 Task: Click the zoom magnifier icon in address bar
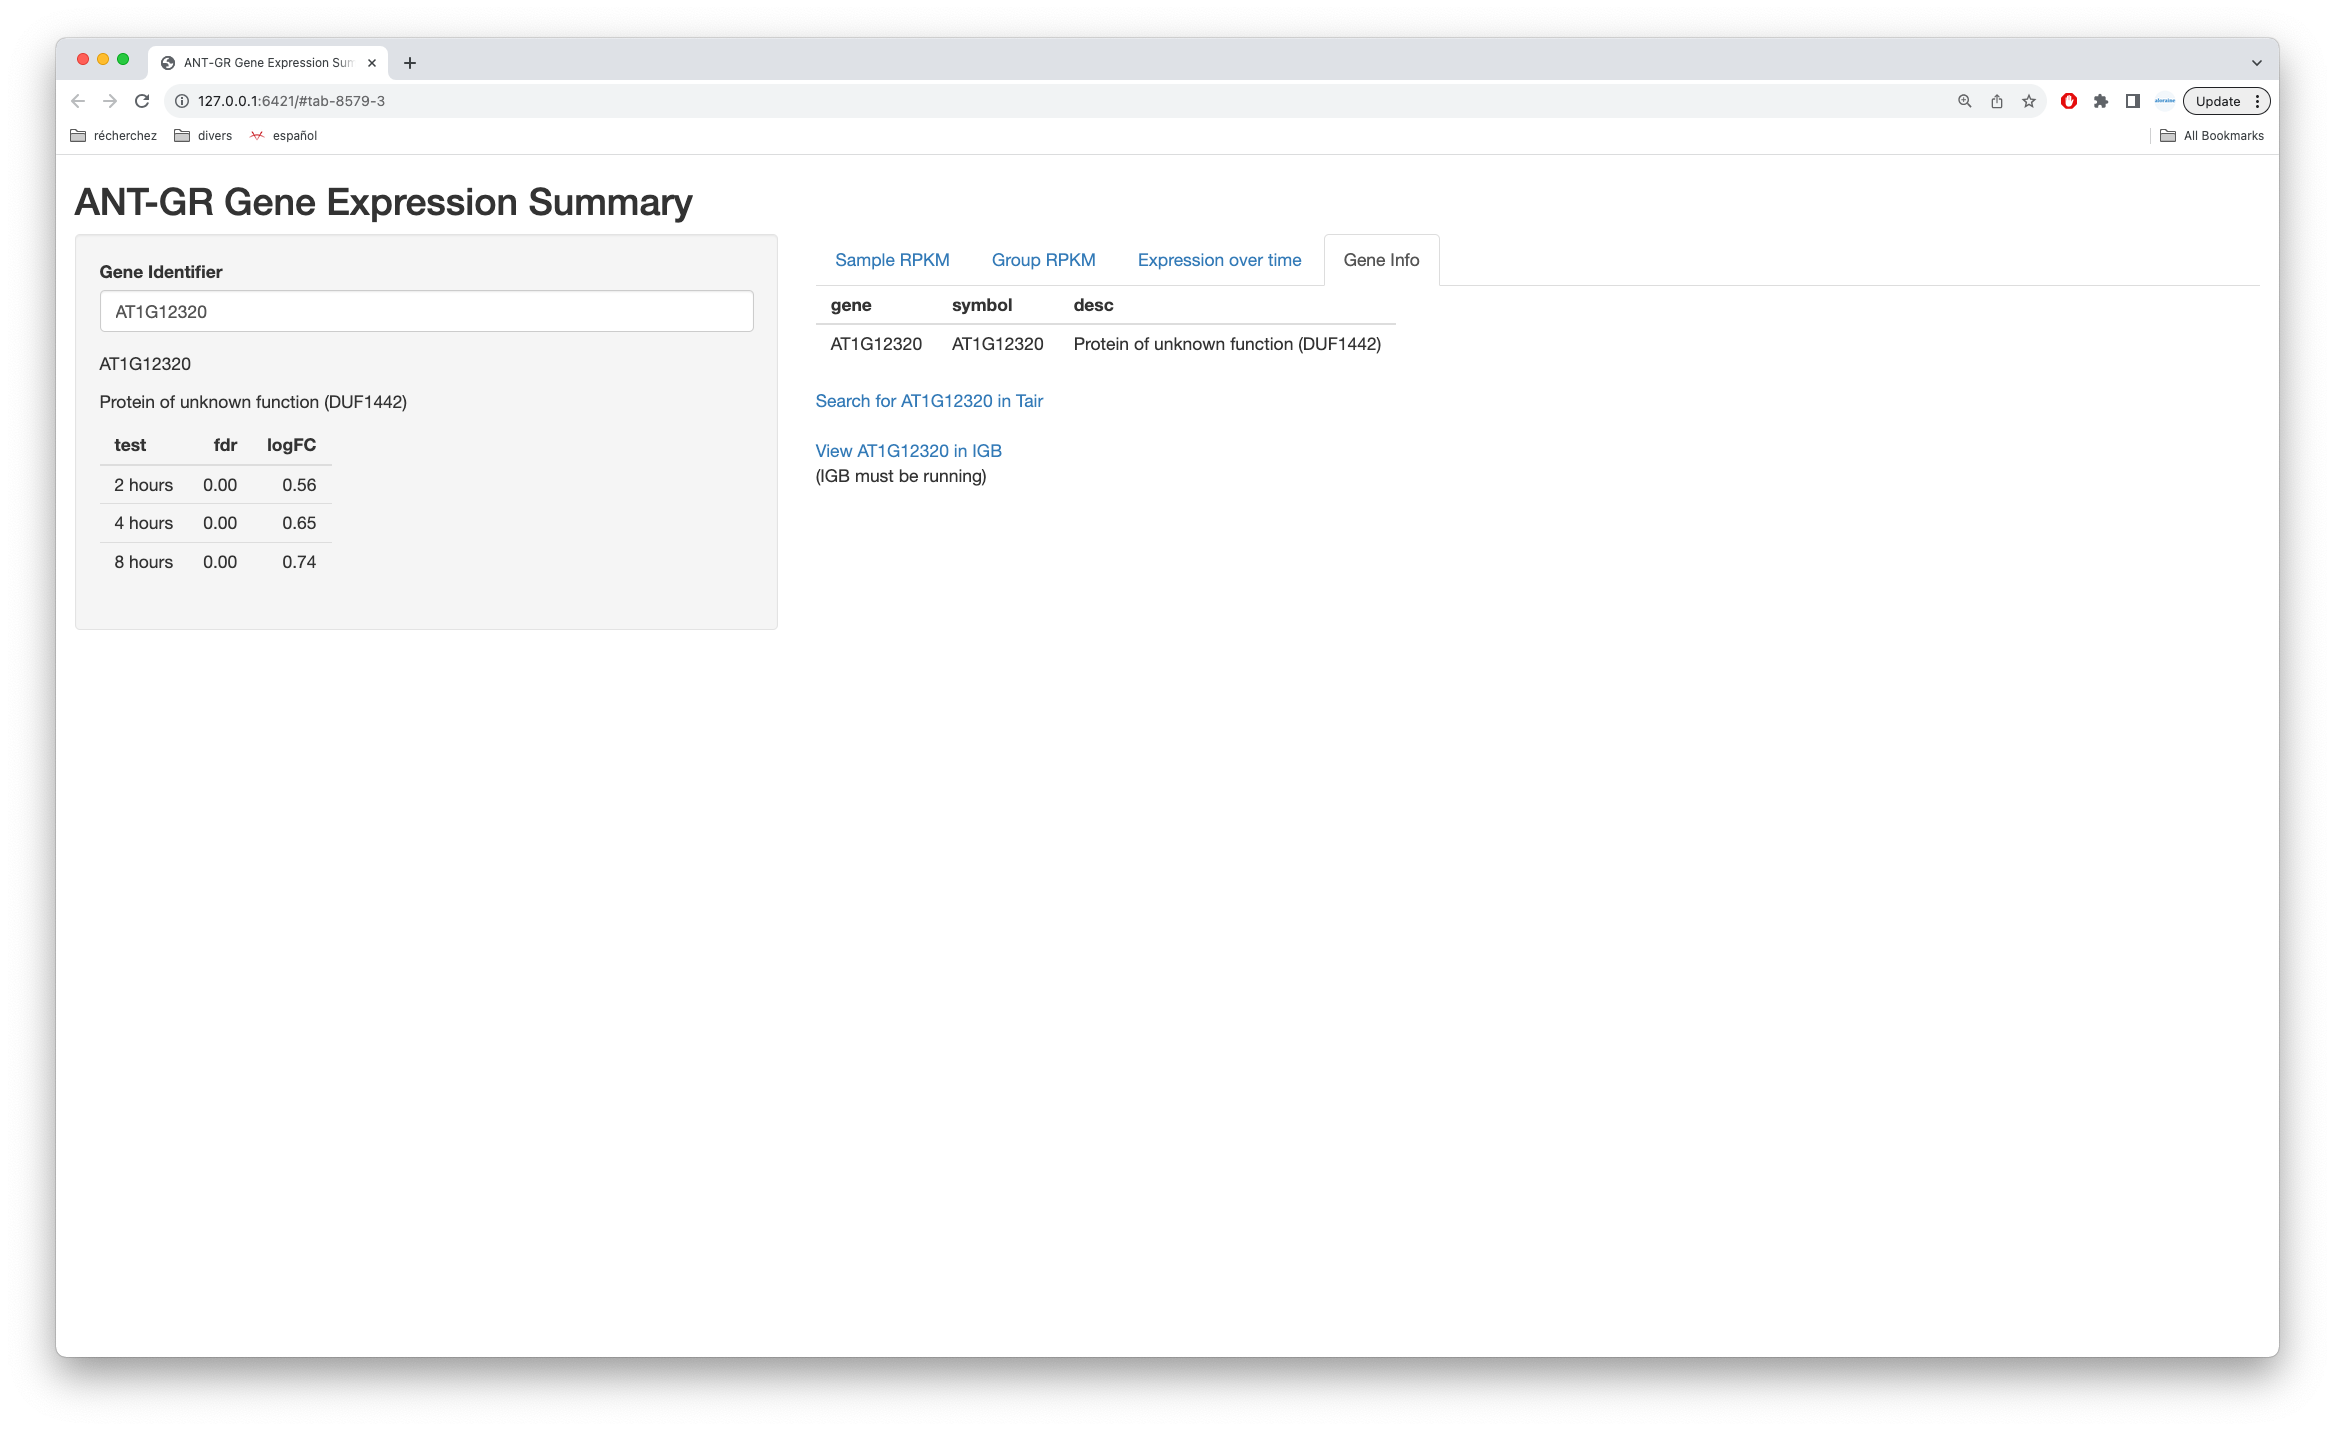click(1965, 101)
